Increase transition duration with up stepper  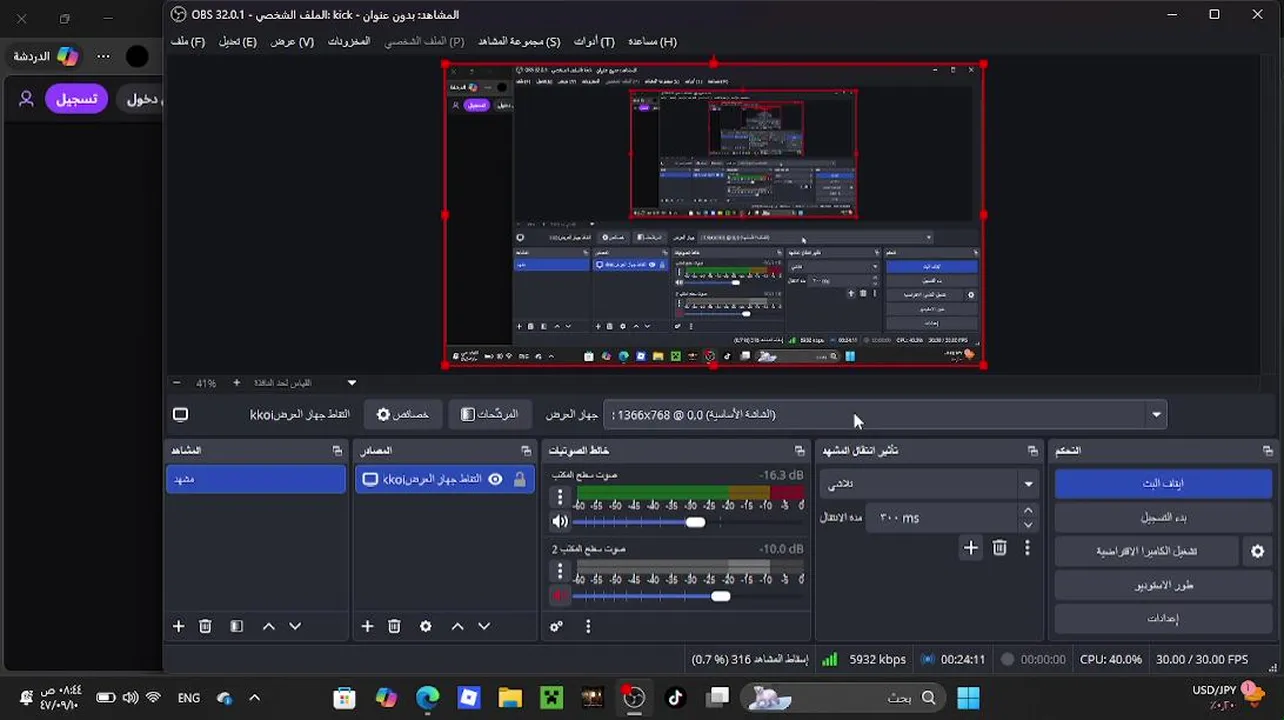[x=1028, y=511]
